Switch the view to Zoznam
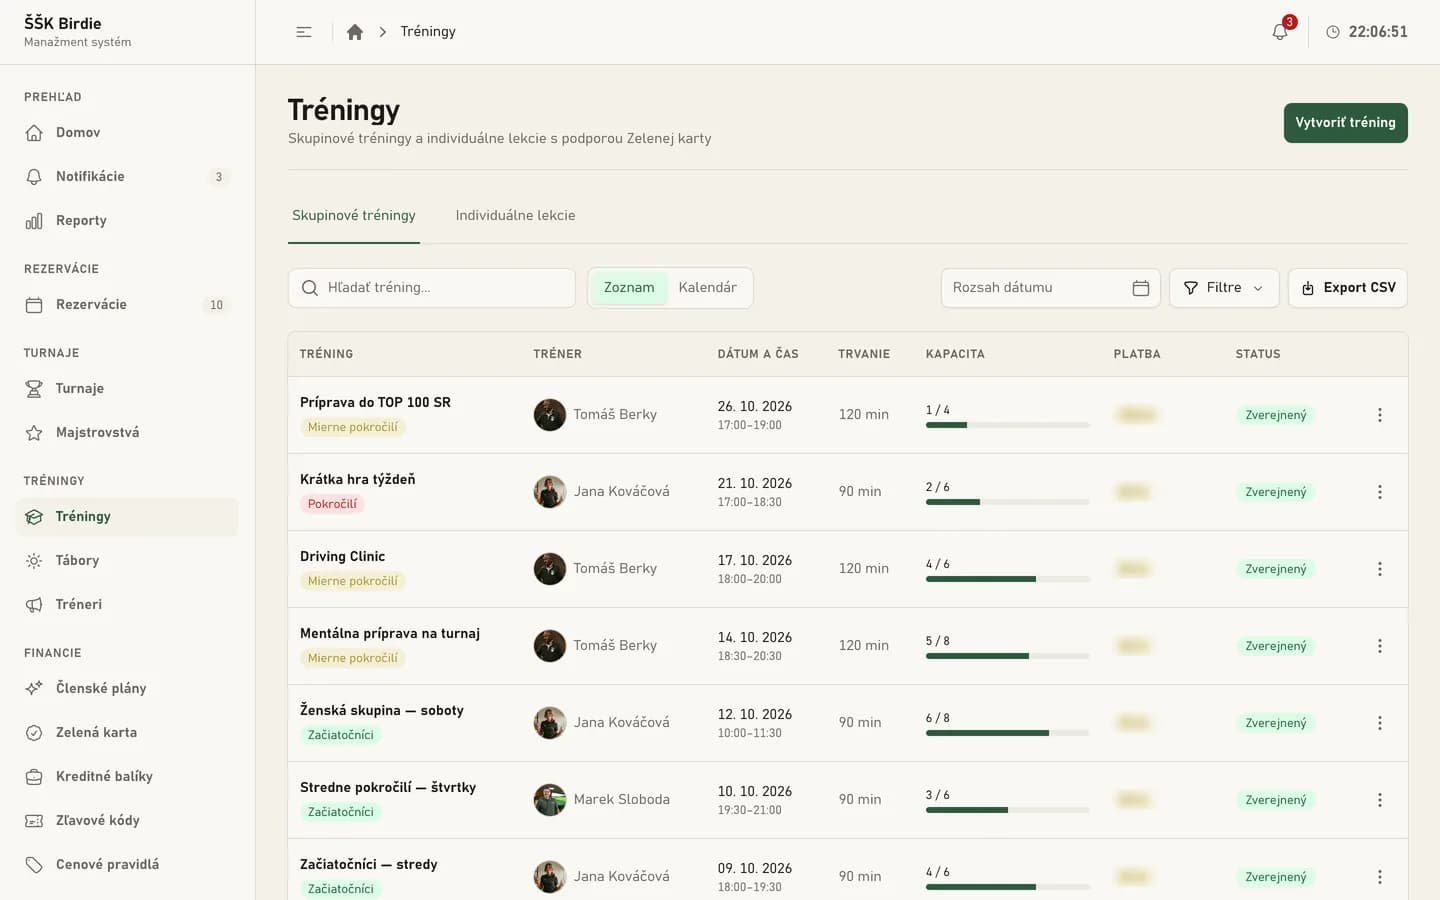The height and width of the screenshot is (900, 1440). coord(629,288)
